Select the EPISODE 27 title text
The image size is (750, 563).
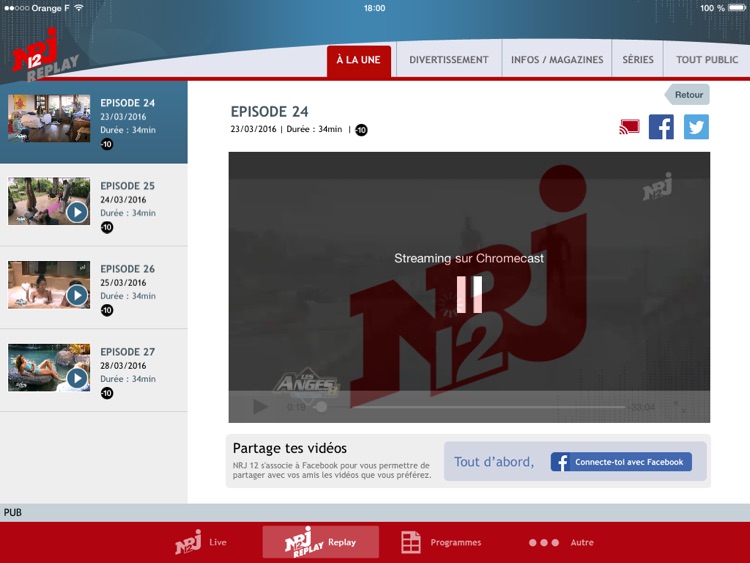click(127, 352)
